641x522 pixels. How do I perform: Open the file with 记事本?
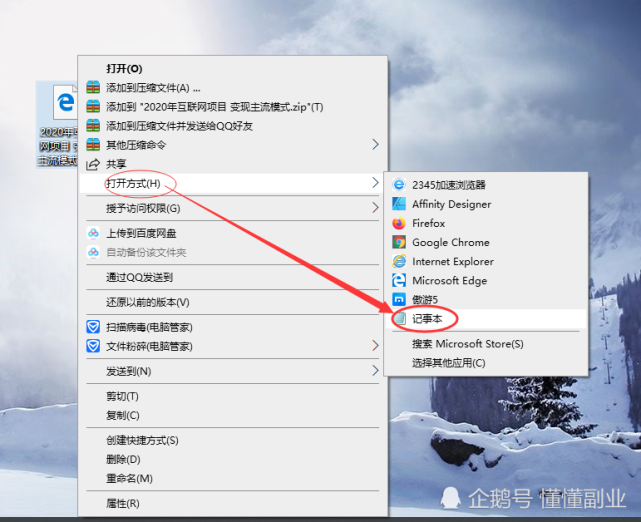tap(486, 319)
